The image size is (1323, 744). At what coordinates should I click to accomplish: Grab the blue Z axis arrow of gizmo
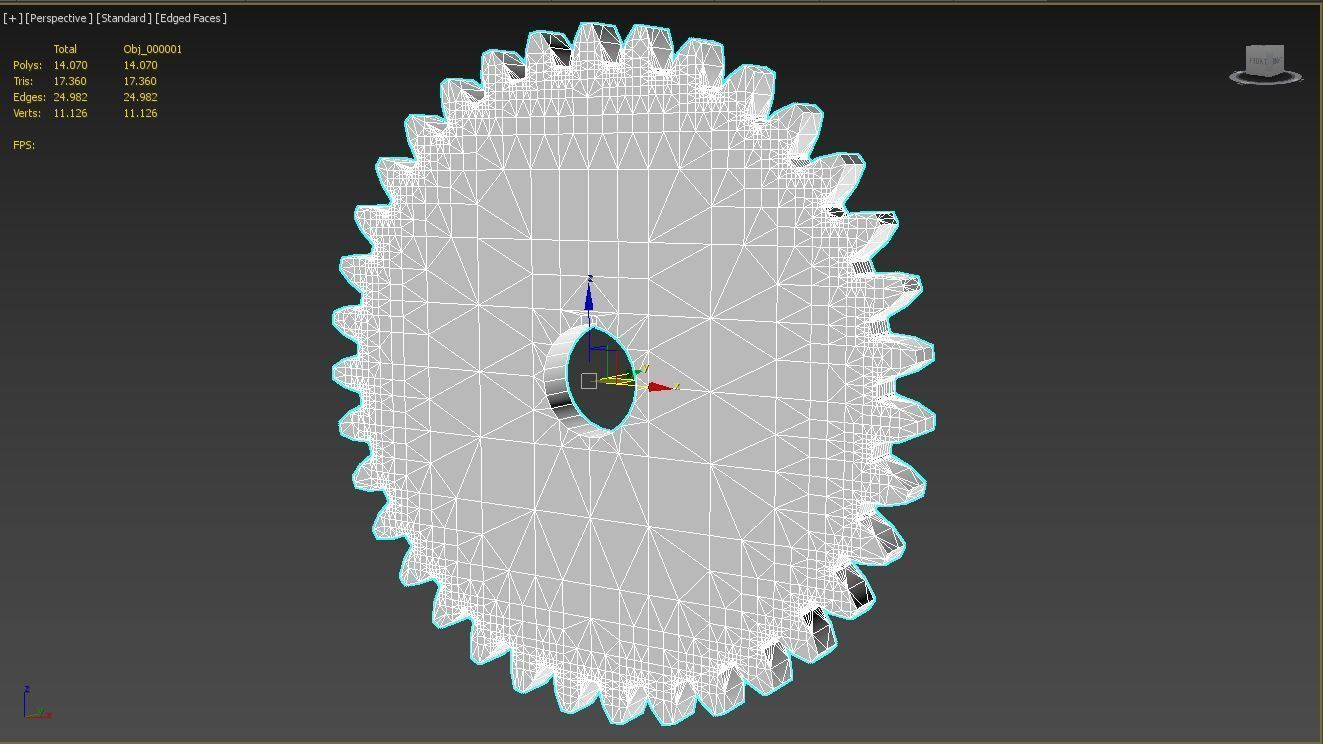[589, 296]
